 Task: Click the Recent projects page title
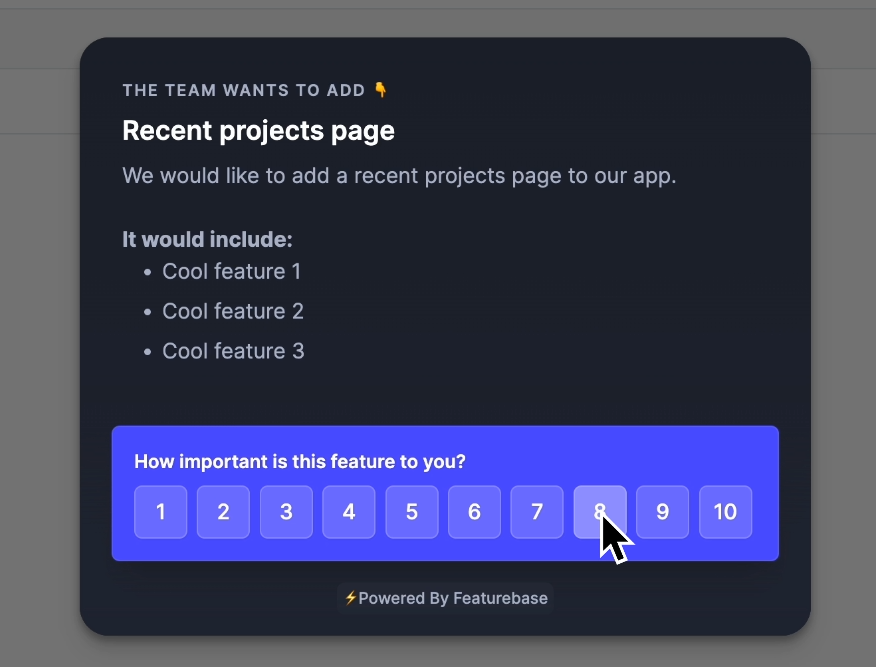(258, 131)
